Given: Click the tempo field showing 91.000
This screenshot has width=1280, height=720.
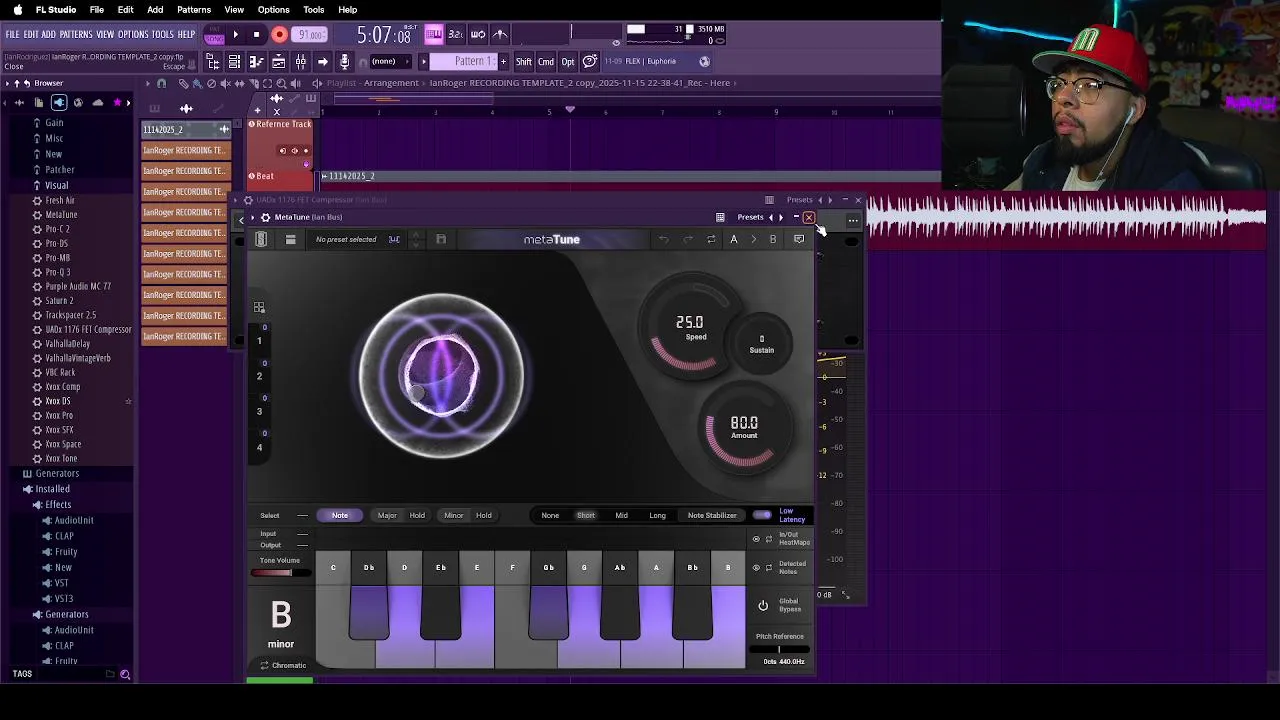Looking at the screenshot, I should pos(311,35).
